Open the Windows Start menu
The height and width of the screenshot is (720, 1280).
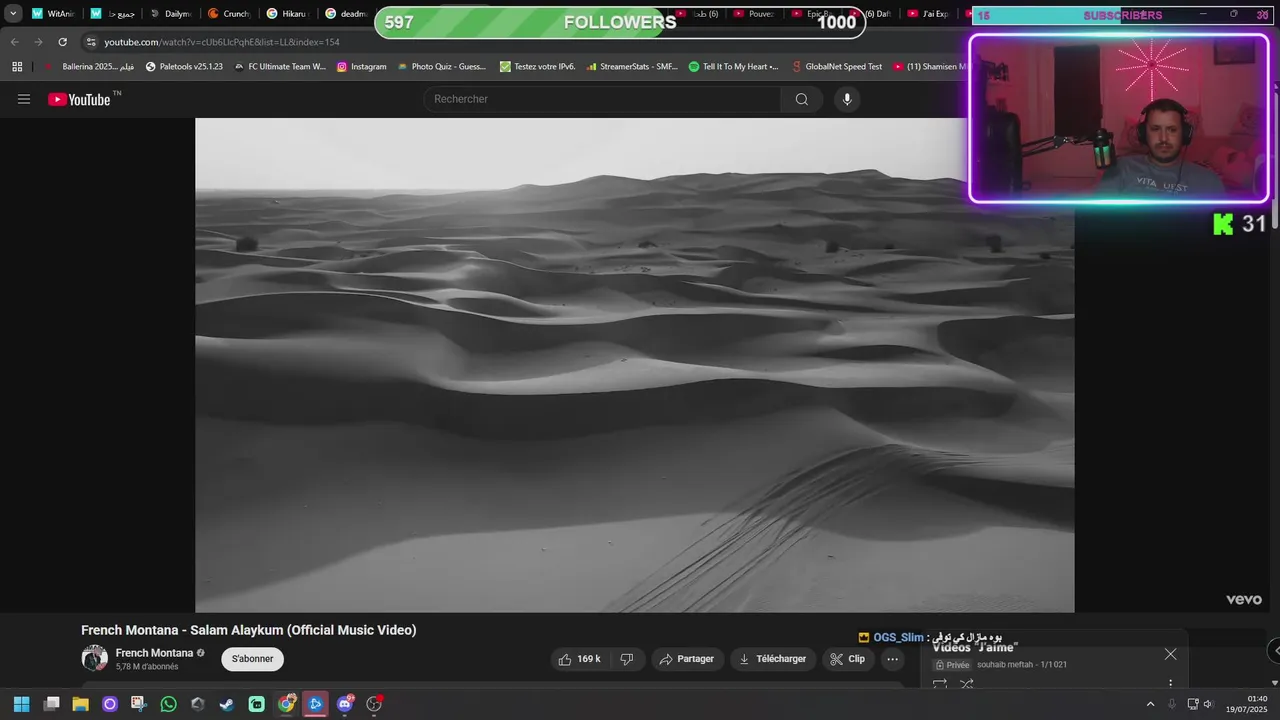21,704
